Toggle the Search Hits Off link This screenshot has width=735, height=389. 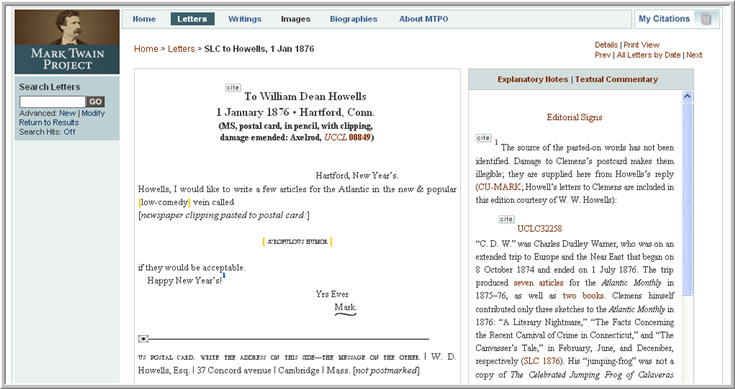coord(69,132)
